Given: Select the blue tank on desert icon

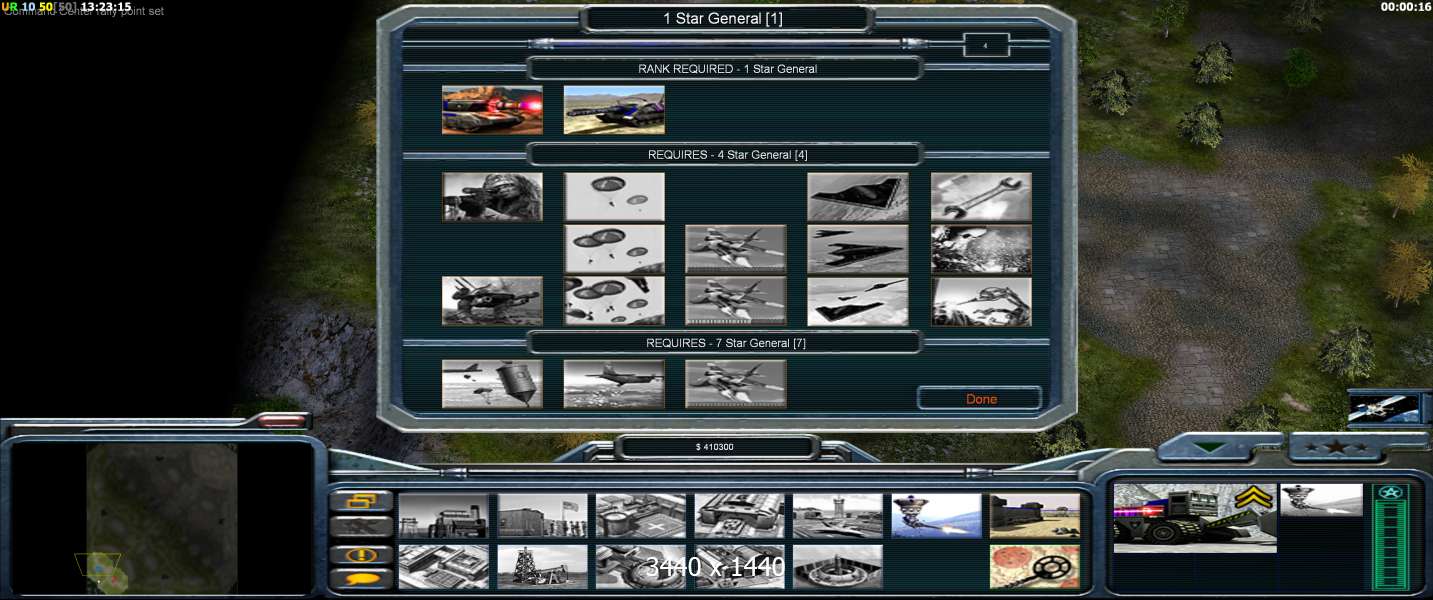Looking at the screenshot, I should (614, 110).
